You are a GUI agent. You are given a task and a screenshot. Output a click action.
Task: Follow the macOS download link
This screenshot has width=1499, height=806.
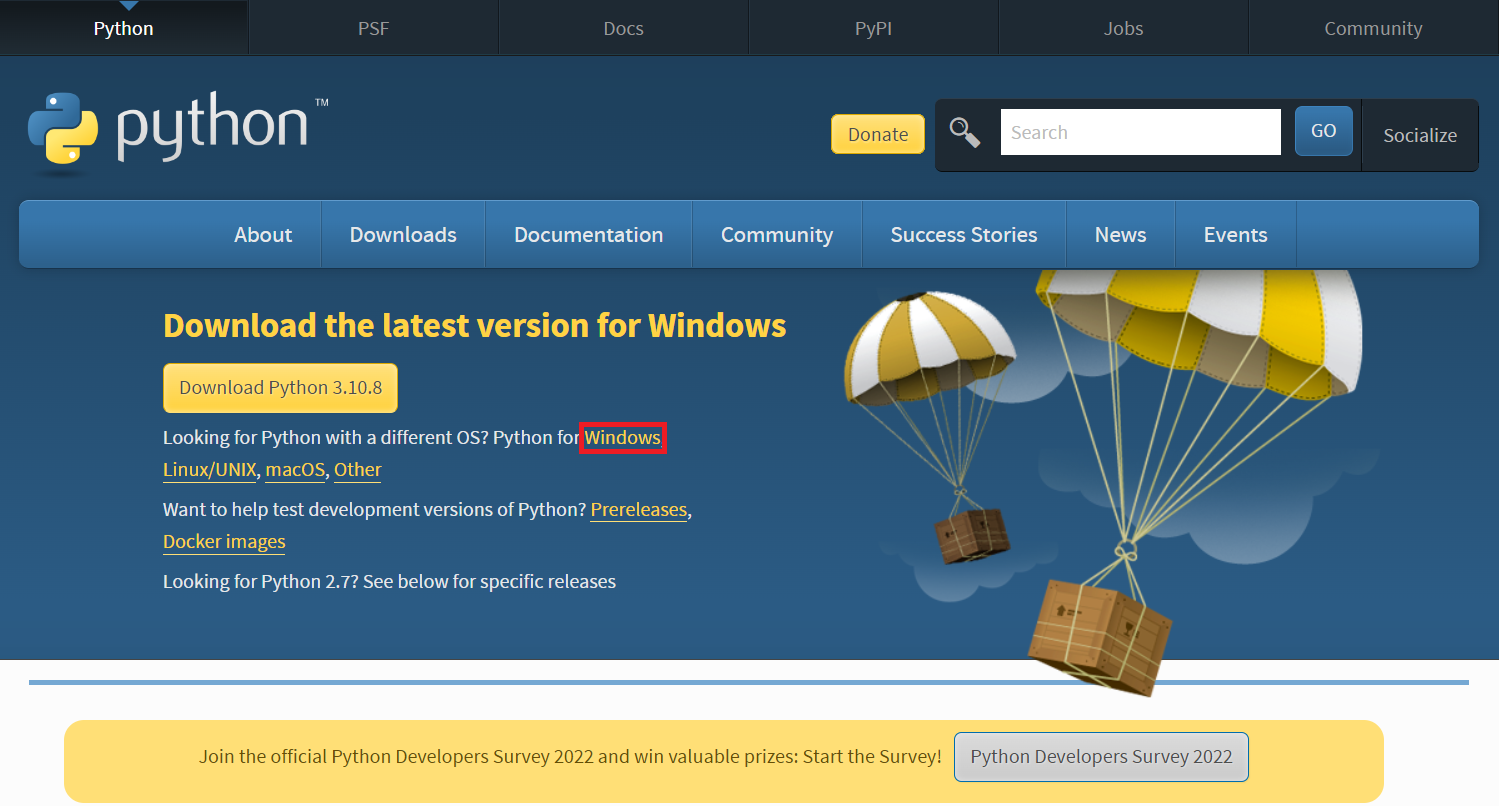pyautogui.click(x=295, y=469)
